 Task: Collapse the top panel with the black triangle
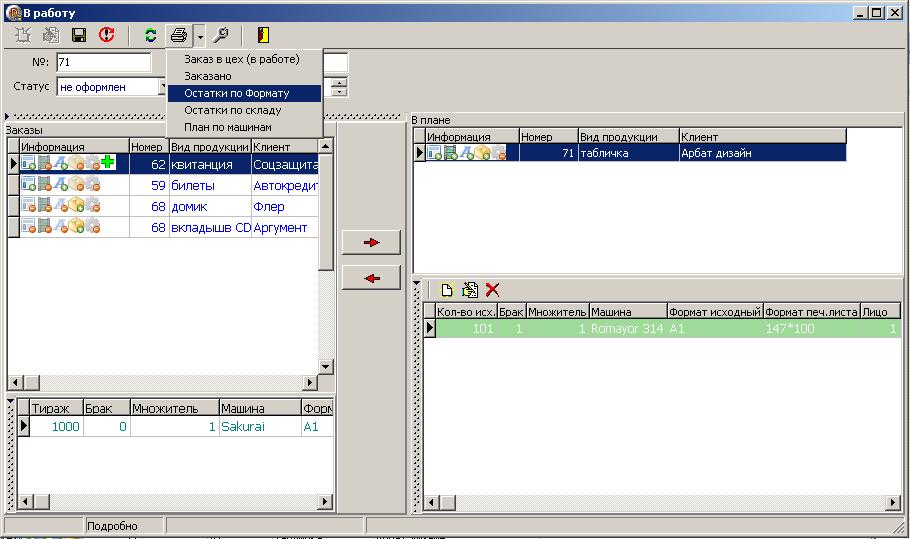coord(7,117)
